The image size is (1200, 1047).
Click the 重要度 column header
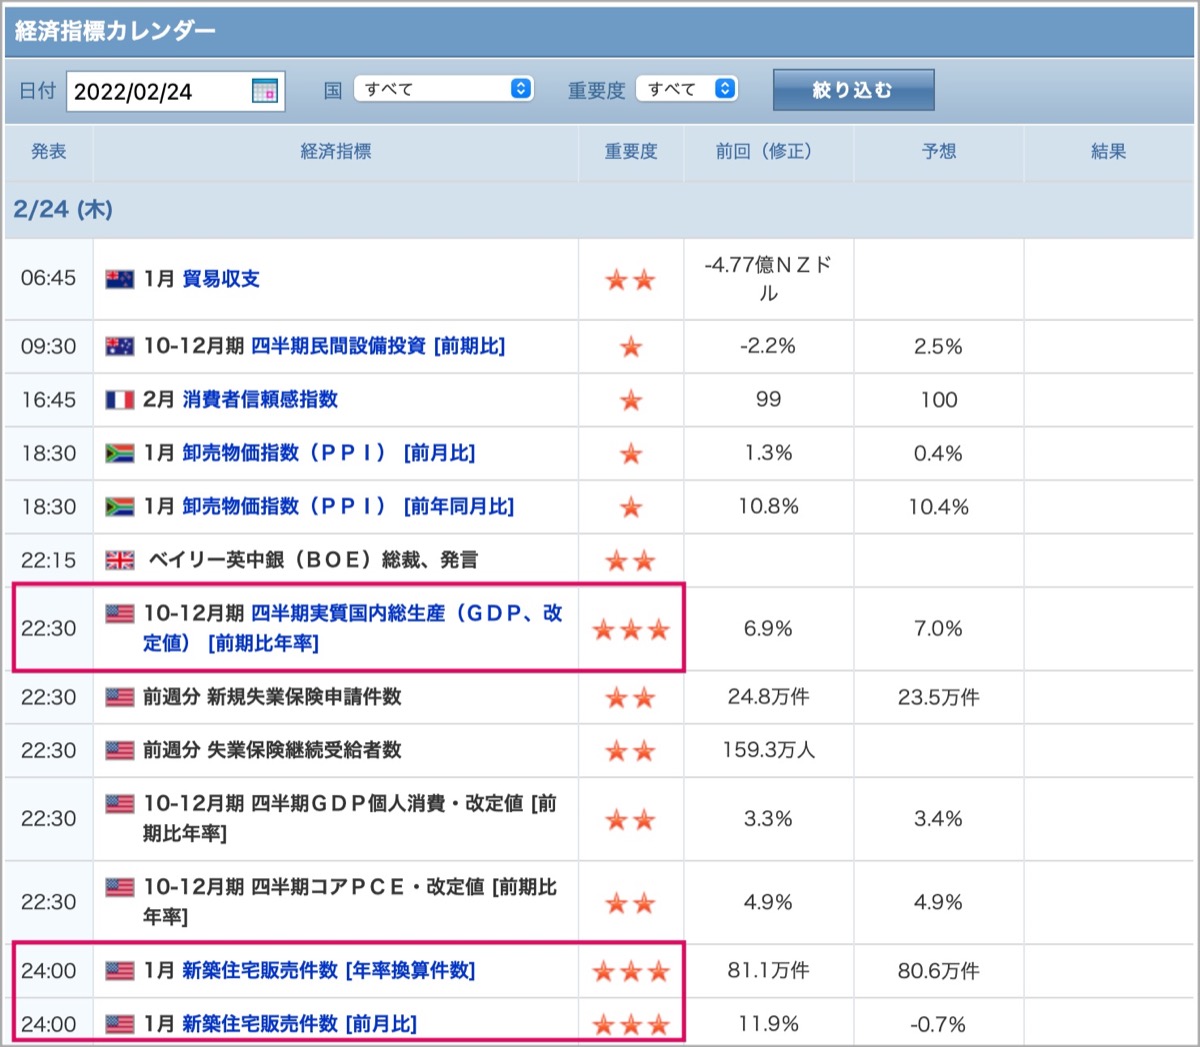(631, 152)
